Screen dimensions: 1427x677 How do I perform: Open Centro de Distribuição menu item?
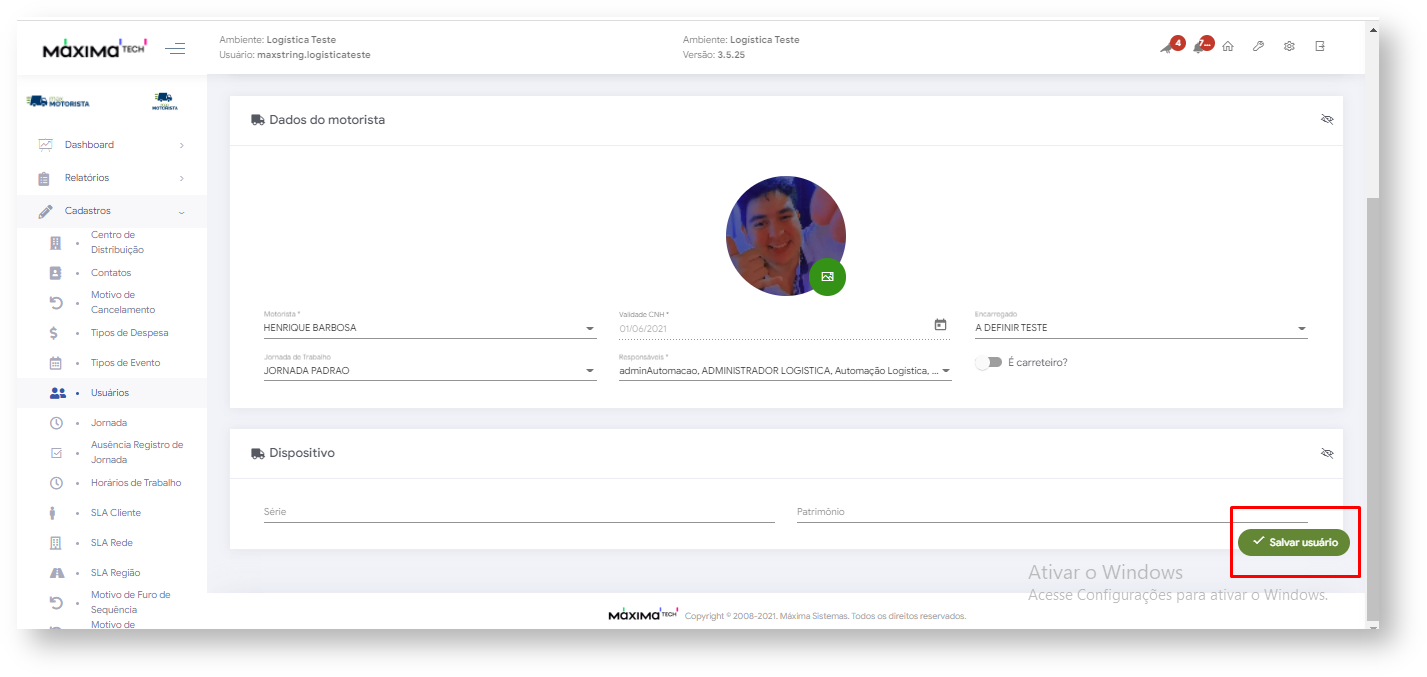[x=117, y=243]
